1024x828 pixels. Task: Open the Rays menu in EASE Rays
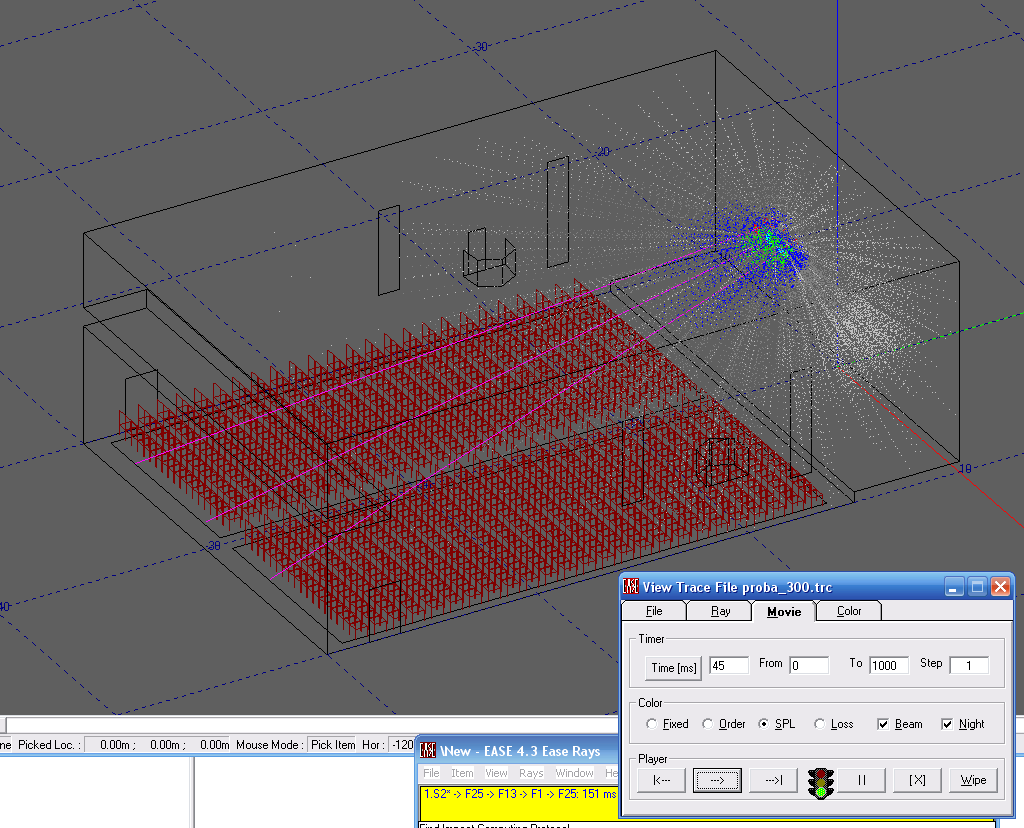(x=531, y=772)
